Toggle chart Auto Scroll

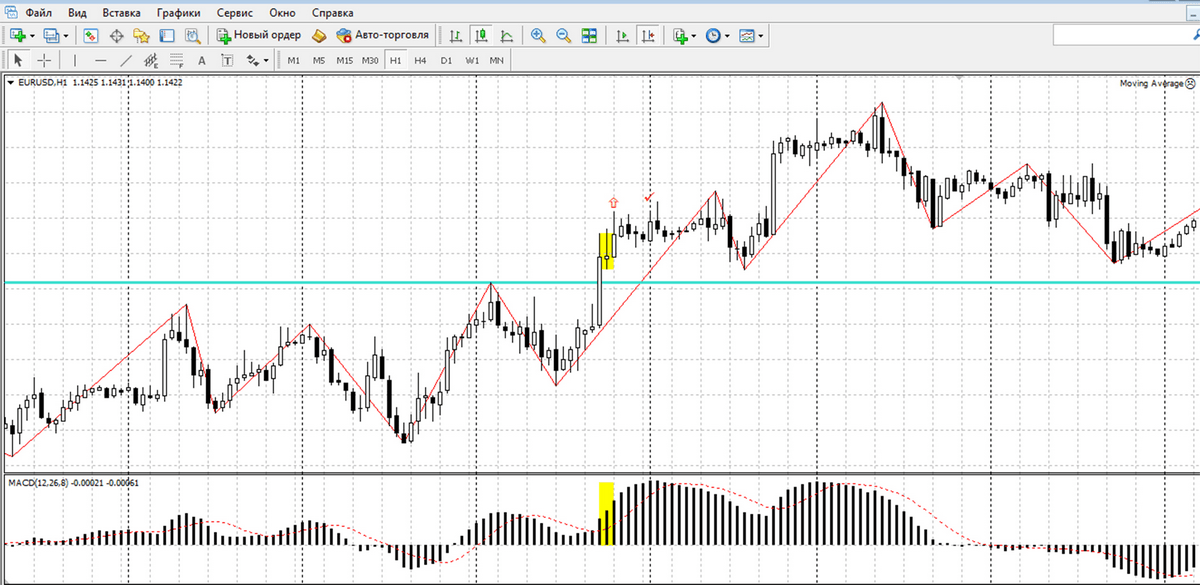click(x=622, y=35)
